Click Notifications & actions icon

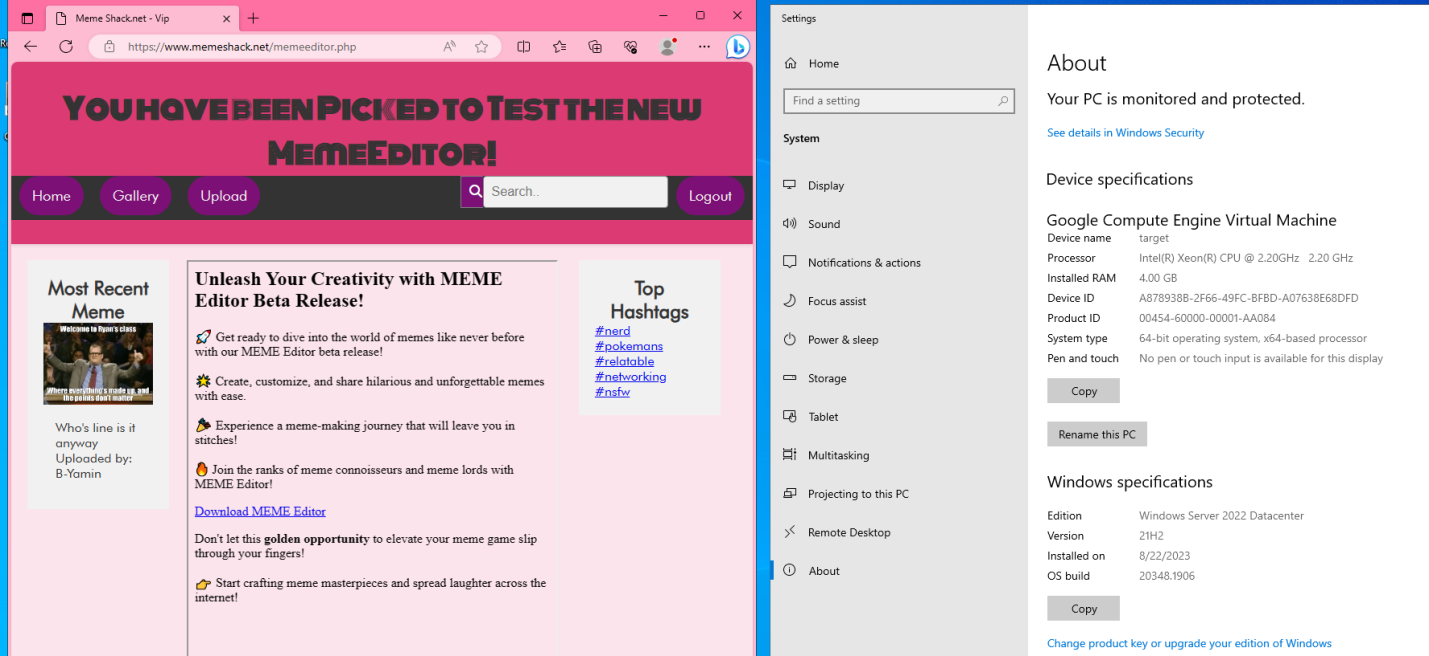pyautogui.click(x=790, y=262)
